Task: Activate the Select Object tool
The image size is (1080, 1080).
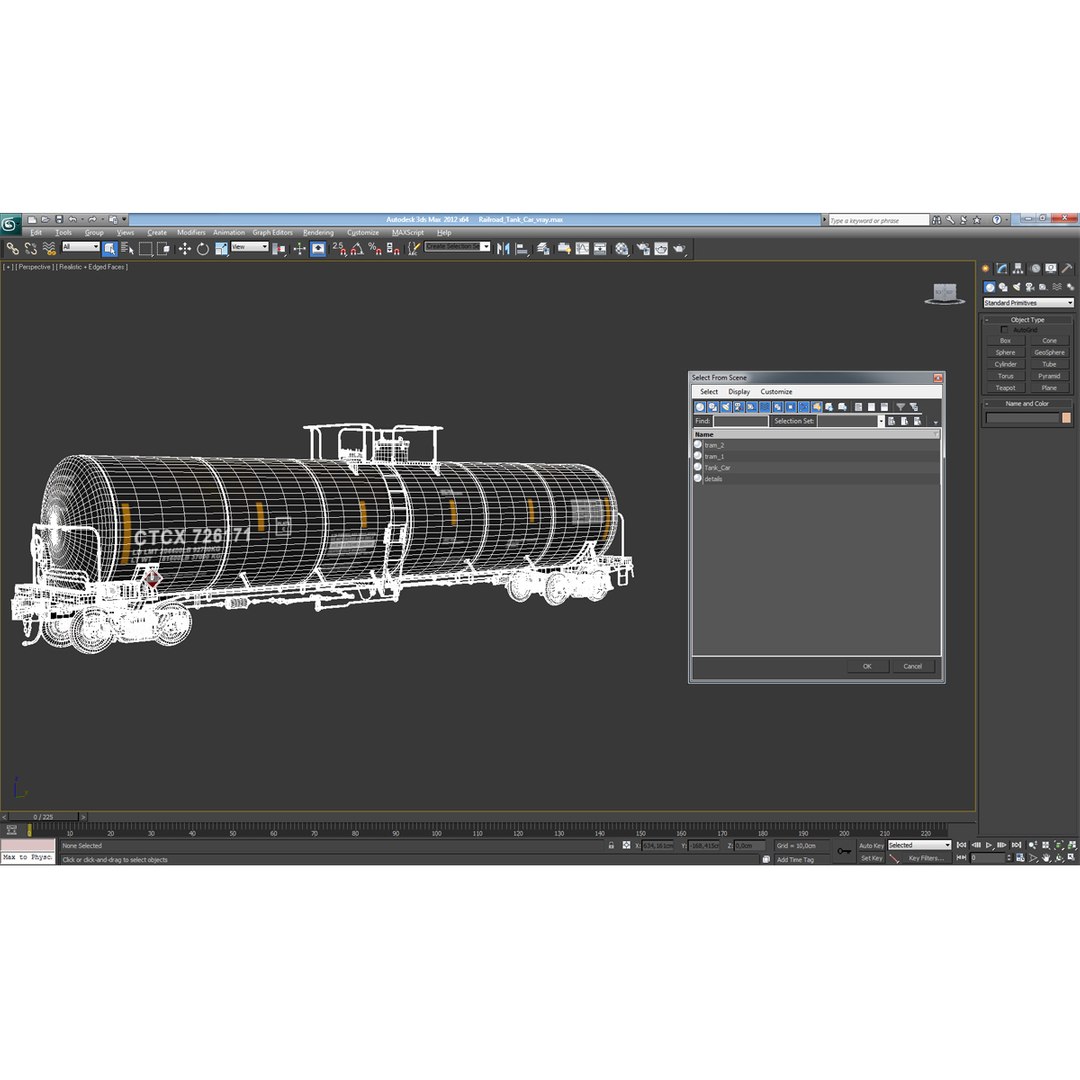Action: pyautogui.click(x=110, y=249)
